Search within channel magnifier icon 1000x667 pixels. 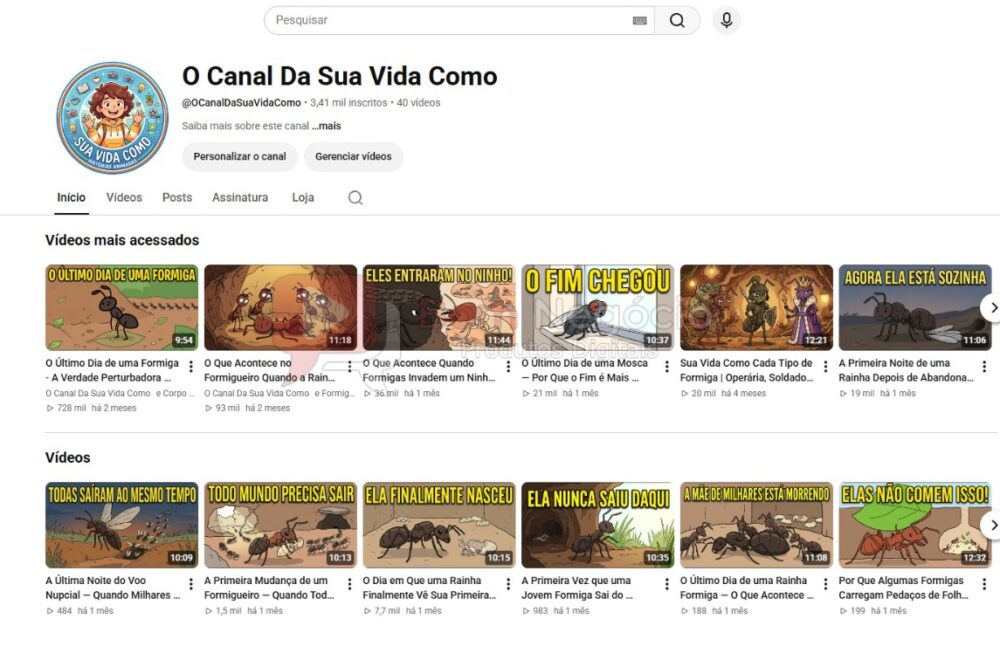pos(355,198)
